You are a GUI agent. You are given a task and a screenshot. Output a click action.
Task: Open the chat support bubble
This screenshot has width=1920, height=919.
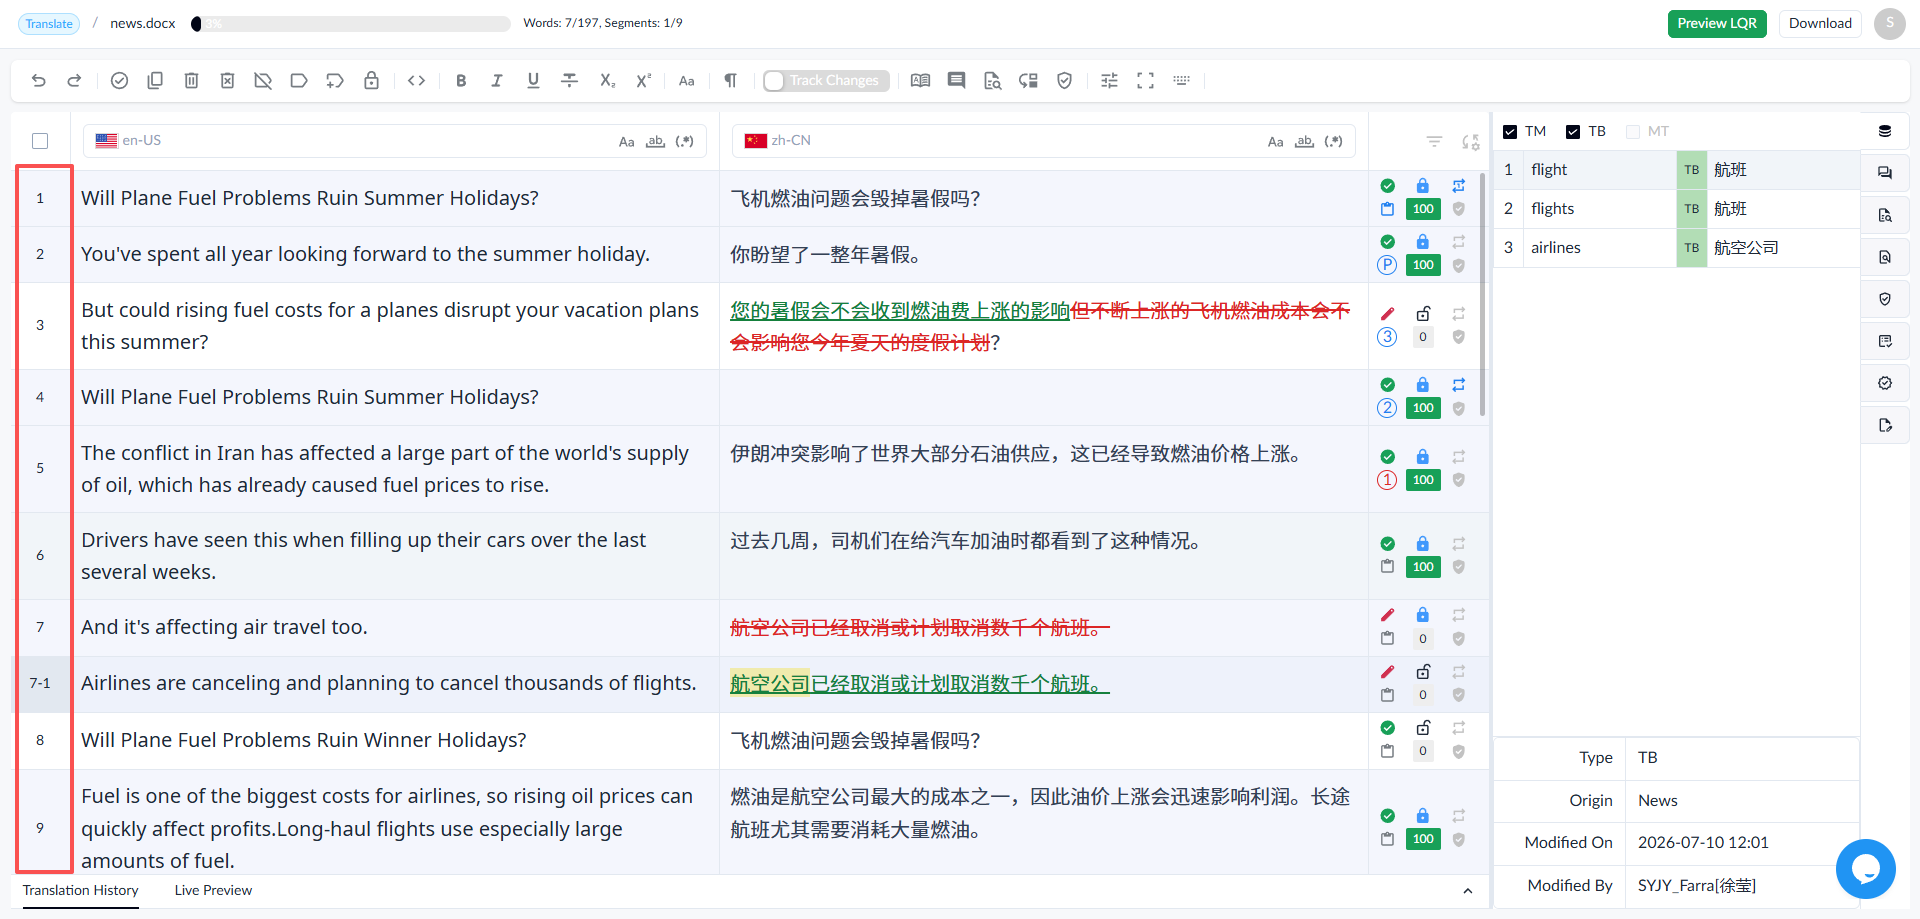(x=1865, y=869)
